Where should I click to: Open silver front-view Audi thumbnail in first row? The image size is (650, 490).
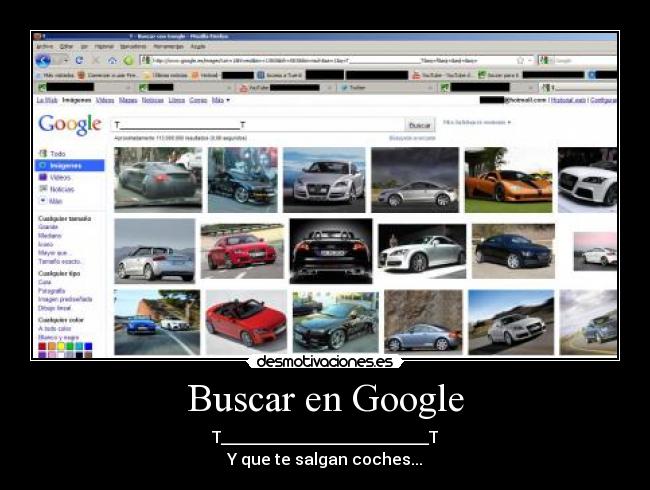click(x=324, y=180)
